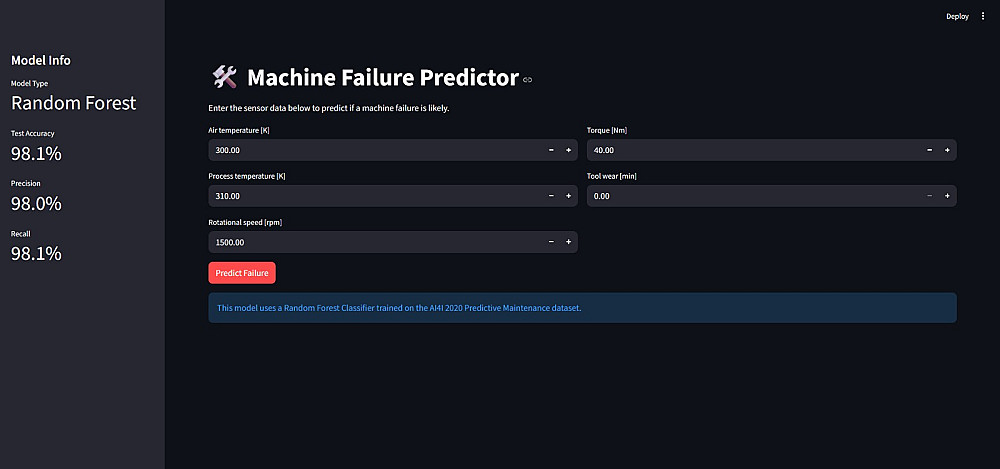Screen dimensions: 1000x469
Task: Increase the Tool wear value
Action: click(948, 196)
